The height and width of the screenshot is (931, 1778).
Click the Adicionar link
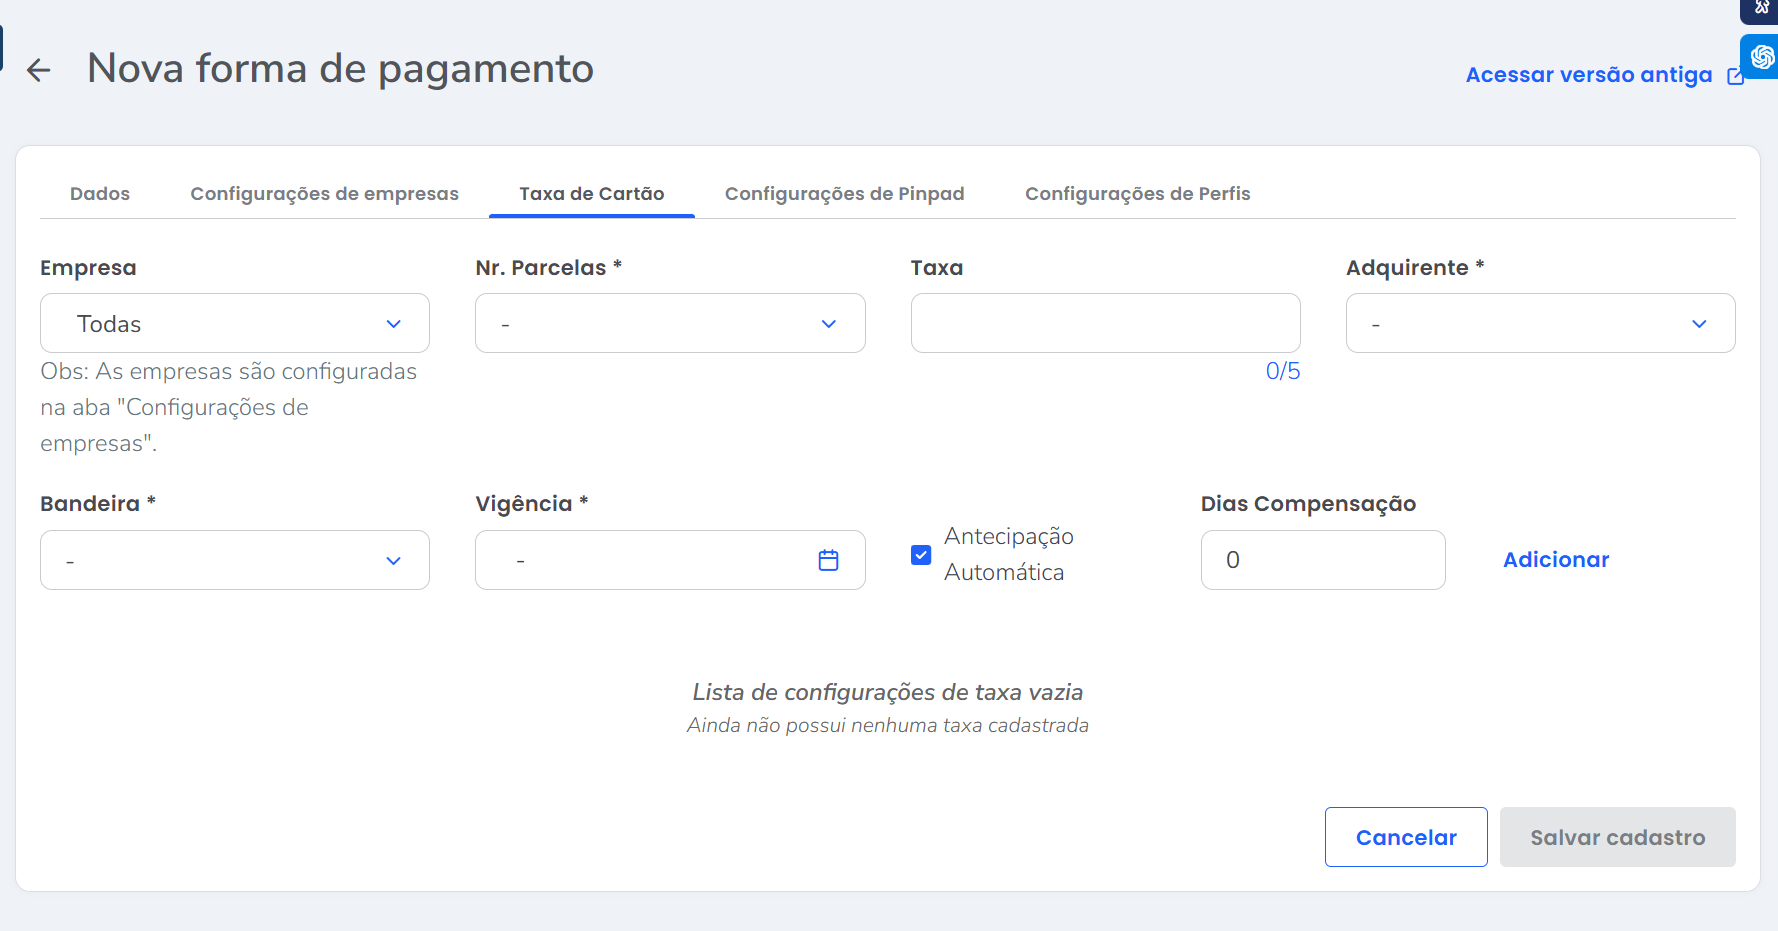point(1555,560)
